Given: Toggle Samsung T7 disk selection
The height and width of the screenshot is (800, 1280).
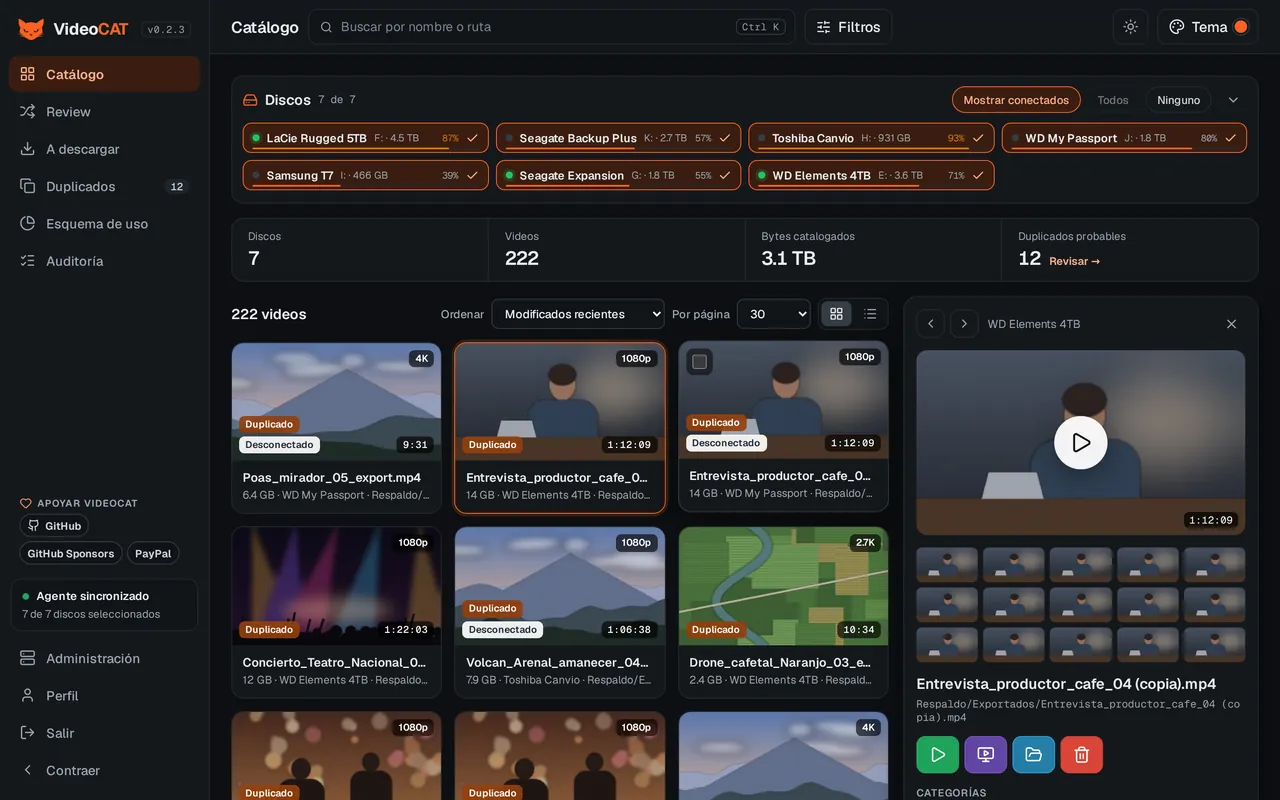Looking at the screenshot, I should [x=366, y=175].
